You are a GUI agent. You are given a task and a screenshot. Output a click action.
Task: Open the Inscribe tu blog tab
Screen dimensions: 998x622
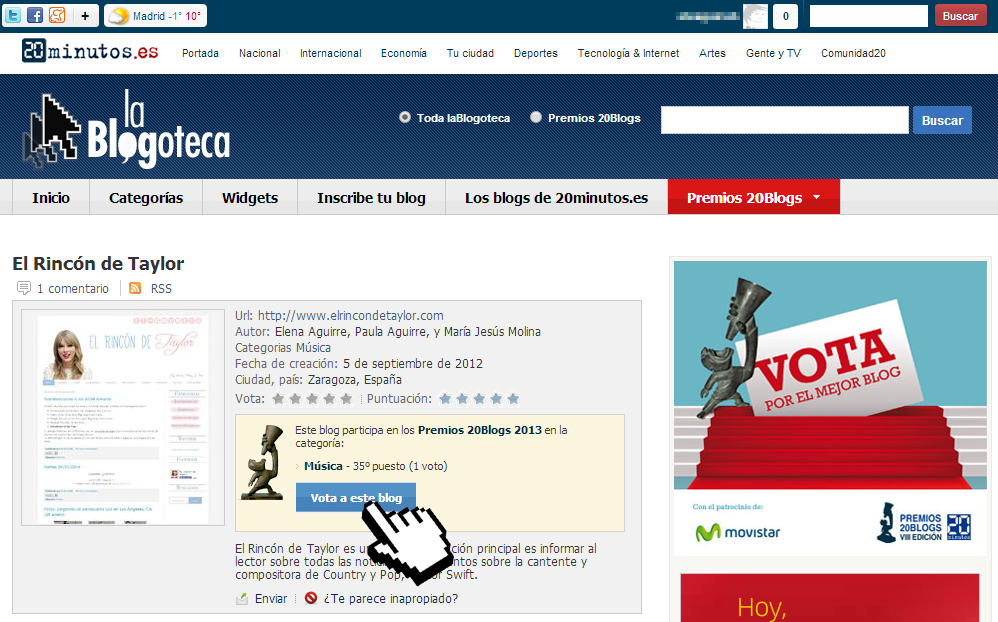click(371, 198)
